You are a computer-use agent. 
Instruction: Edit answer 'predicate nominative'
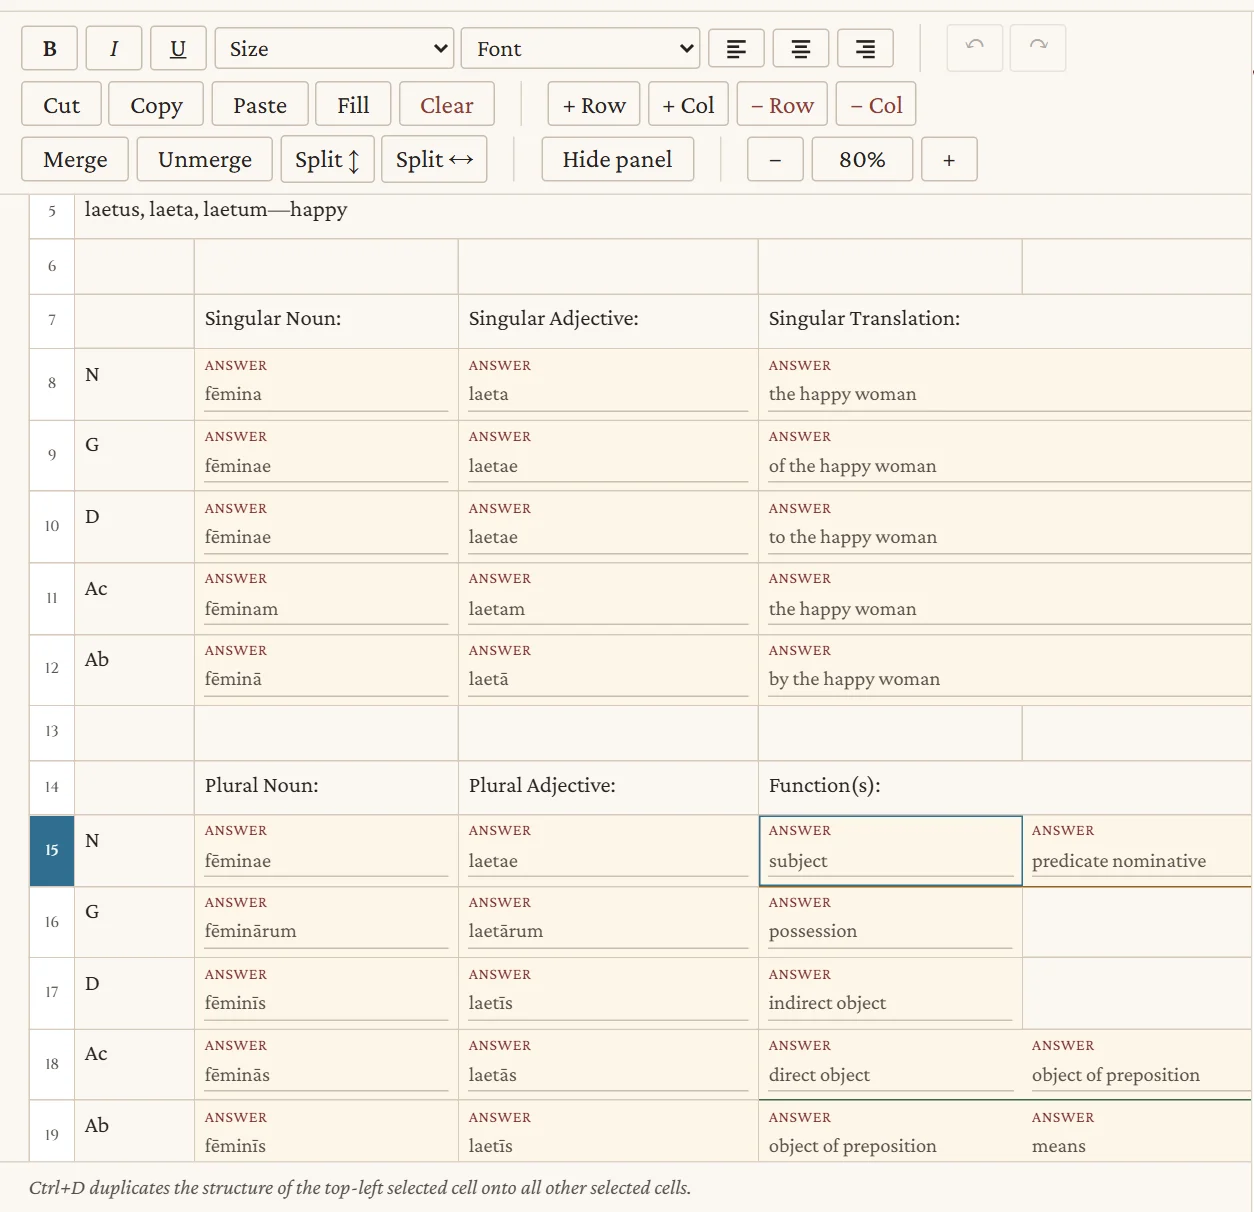1141,862
